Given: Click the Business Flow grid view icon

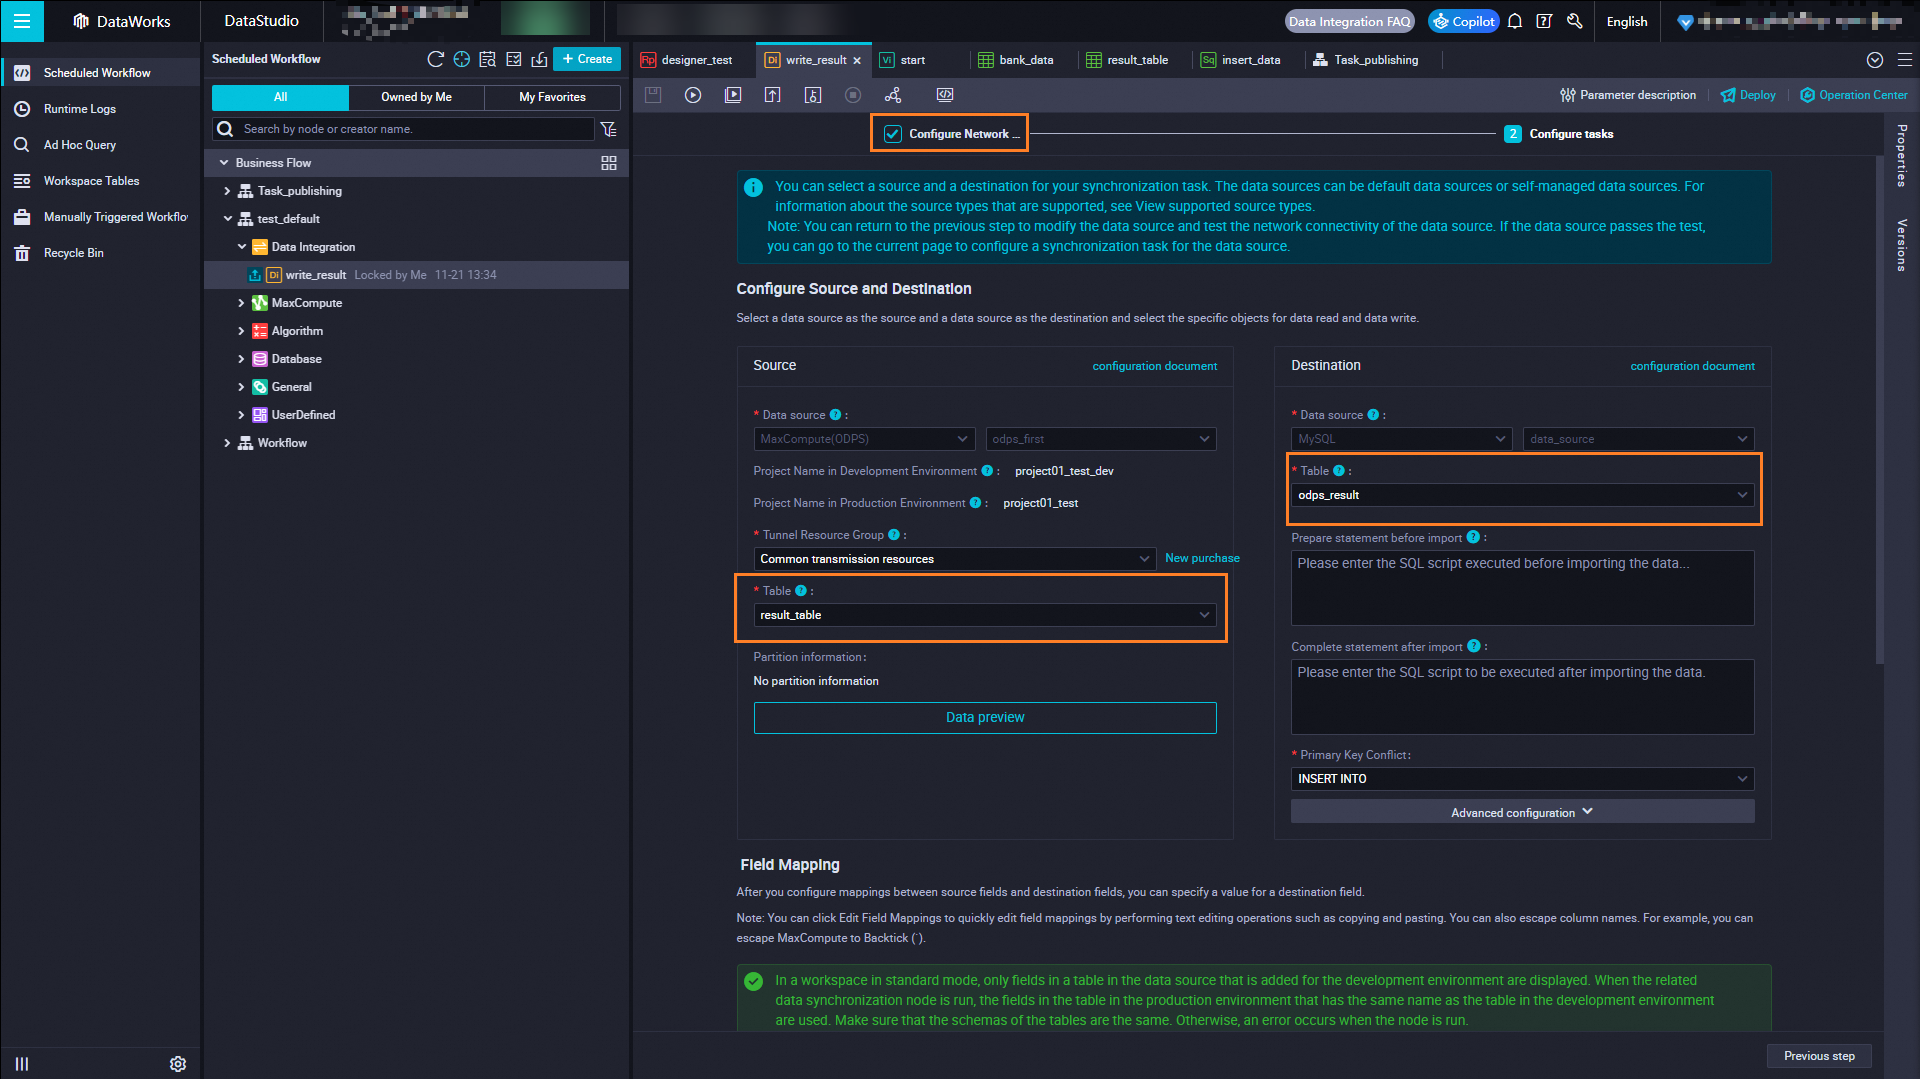Looking at the screenshot, I should (x=608, y=163).
